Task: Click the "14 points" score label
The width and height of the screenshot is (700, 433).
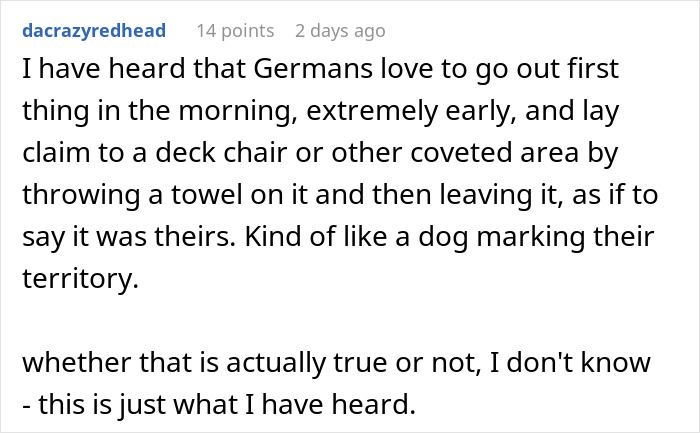Action: (x=233, y=31)
